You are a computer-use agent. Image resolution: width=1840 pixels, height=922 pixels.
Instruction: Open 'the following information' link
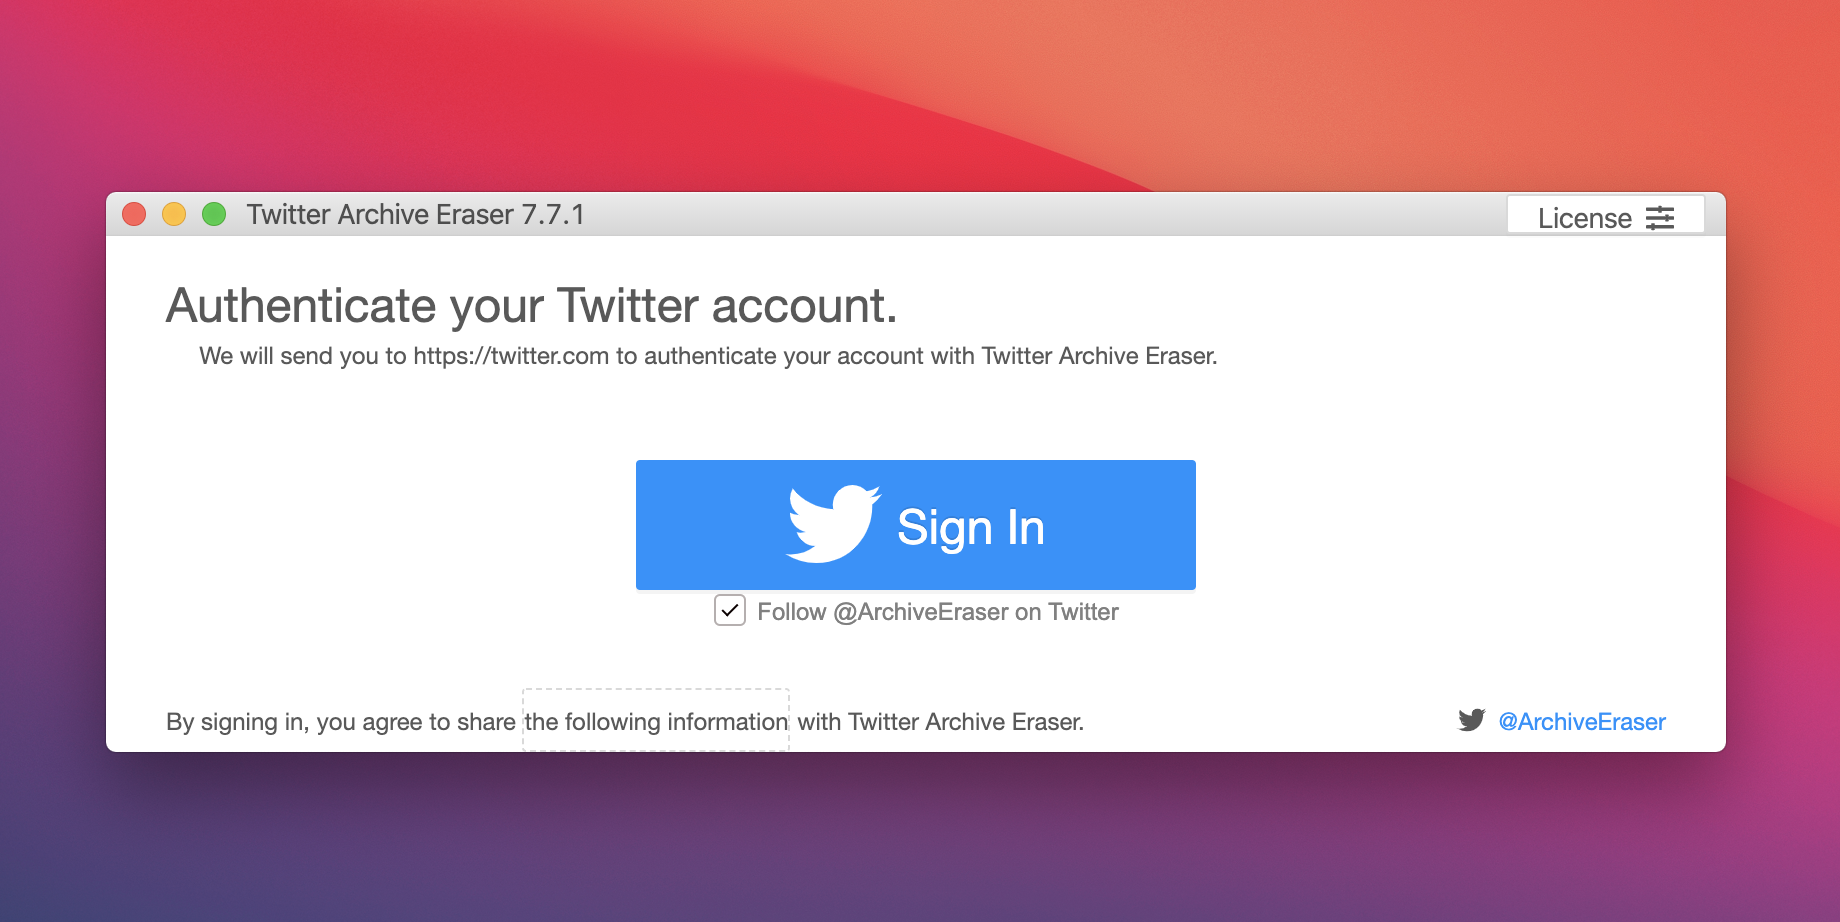656,721
